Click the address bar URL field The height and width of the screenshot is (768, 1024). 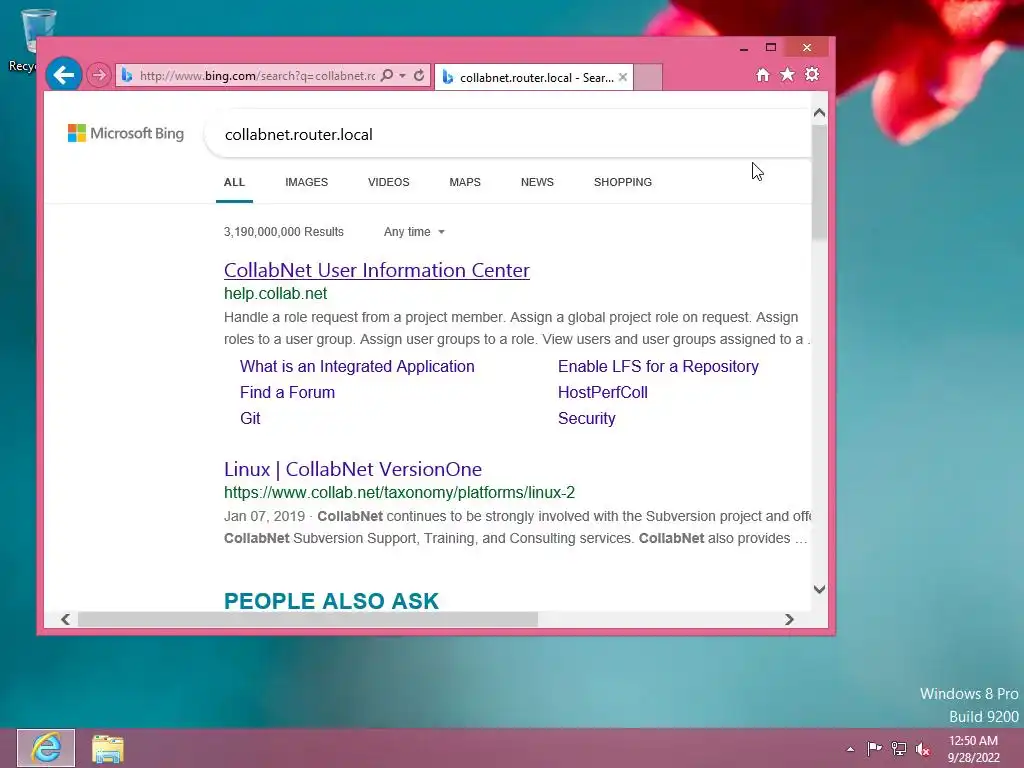point(257,76)
